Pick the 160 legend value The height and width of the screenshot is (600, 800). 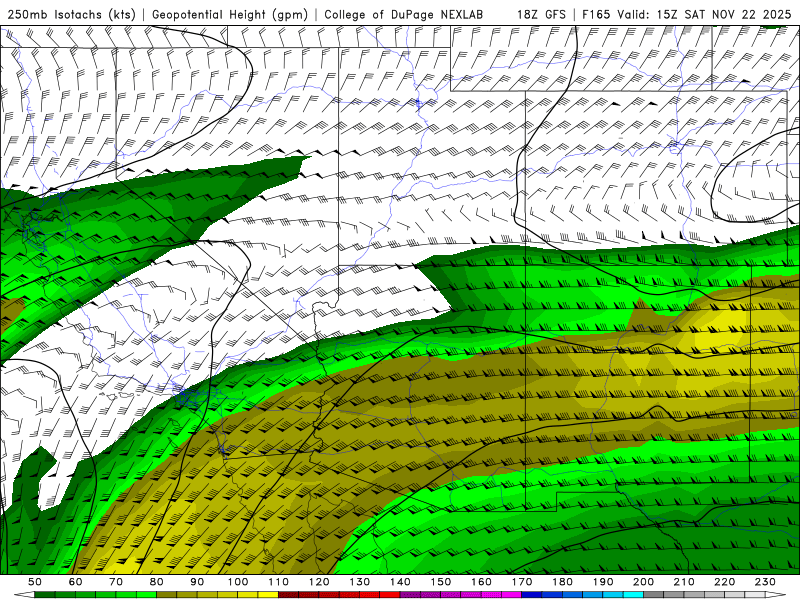point(481,582)
